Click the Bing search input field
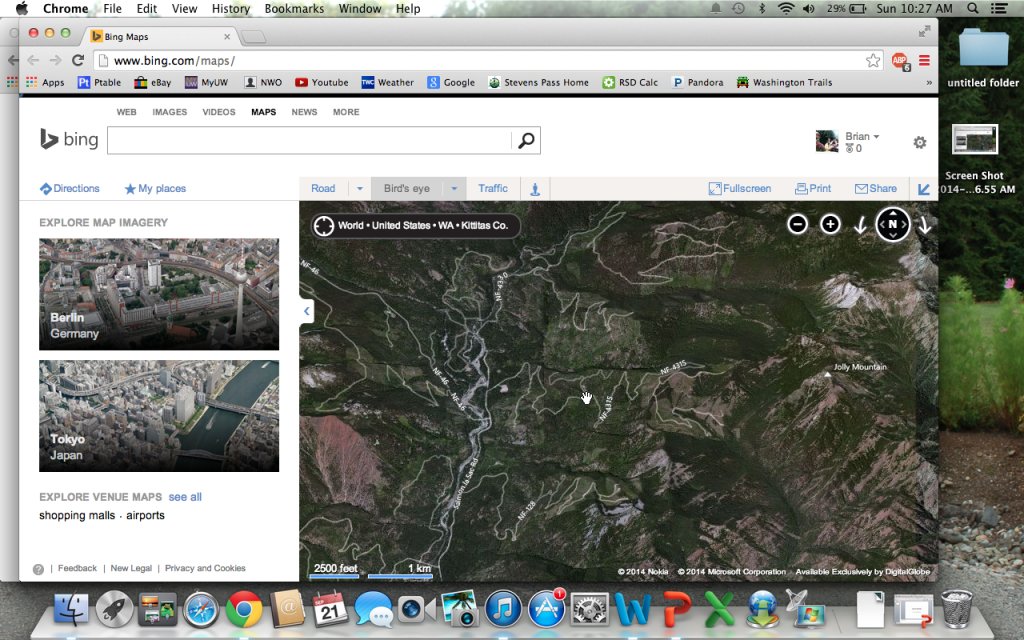Image resolution: width=1024 pixels, height=640 pixels. coord(310,140)
